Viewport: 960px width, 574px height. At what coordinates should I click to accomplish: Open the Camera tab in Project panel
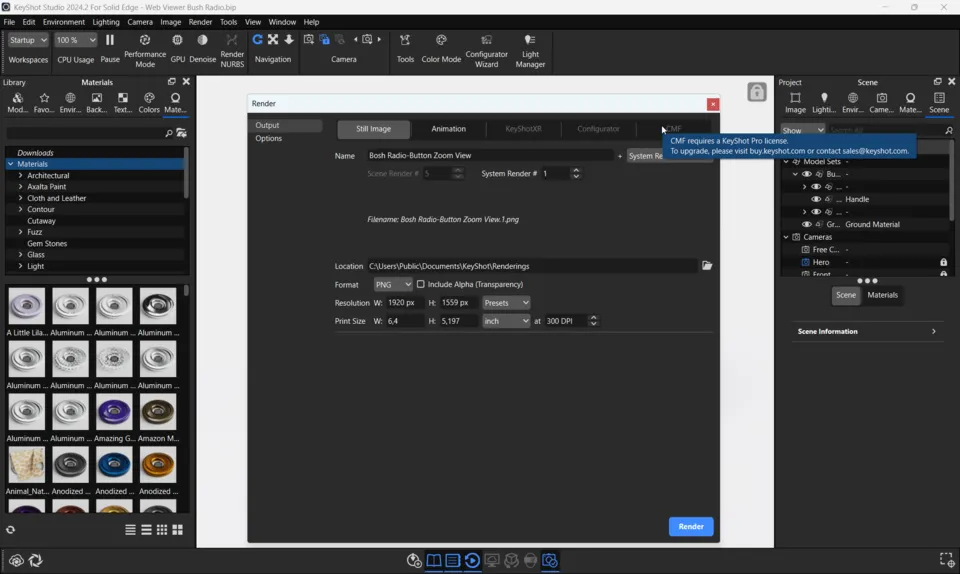point(882,103)
